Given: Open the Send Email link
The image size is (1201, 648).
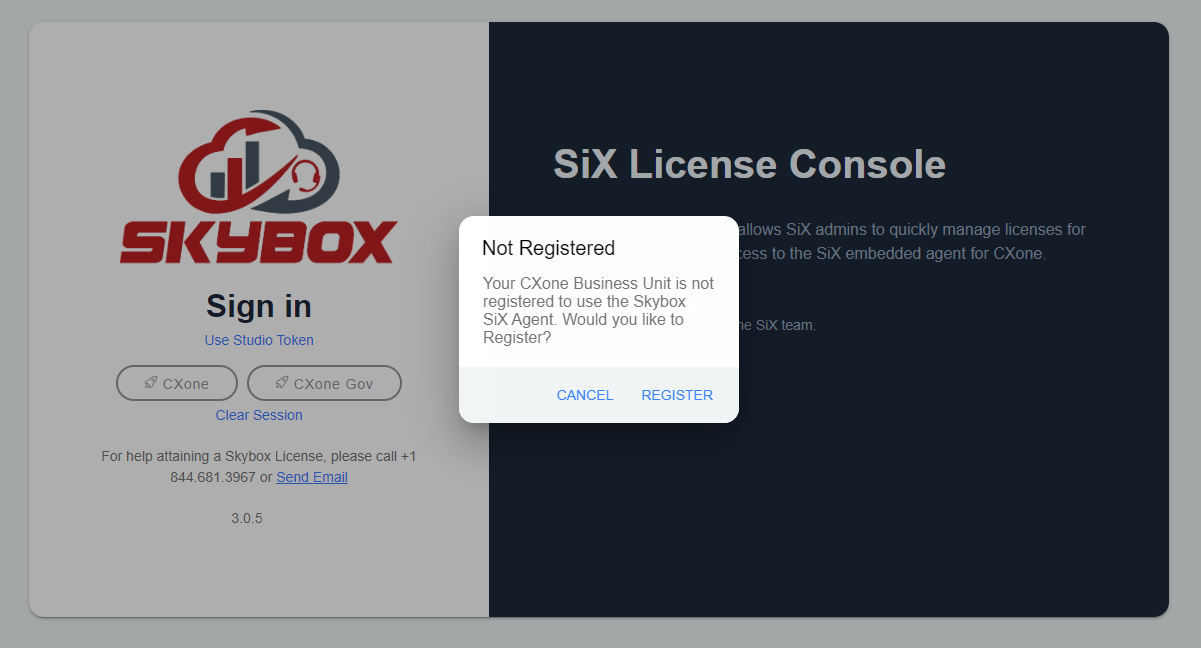Looking at the screenshot, I should 312,477.
